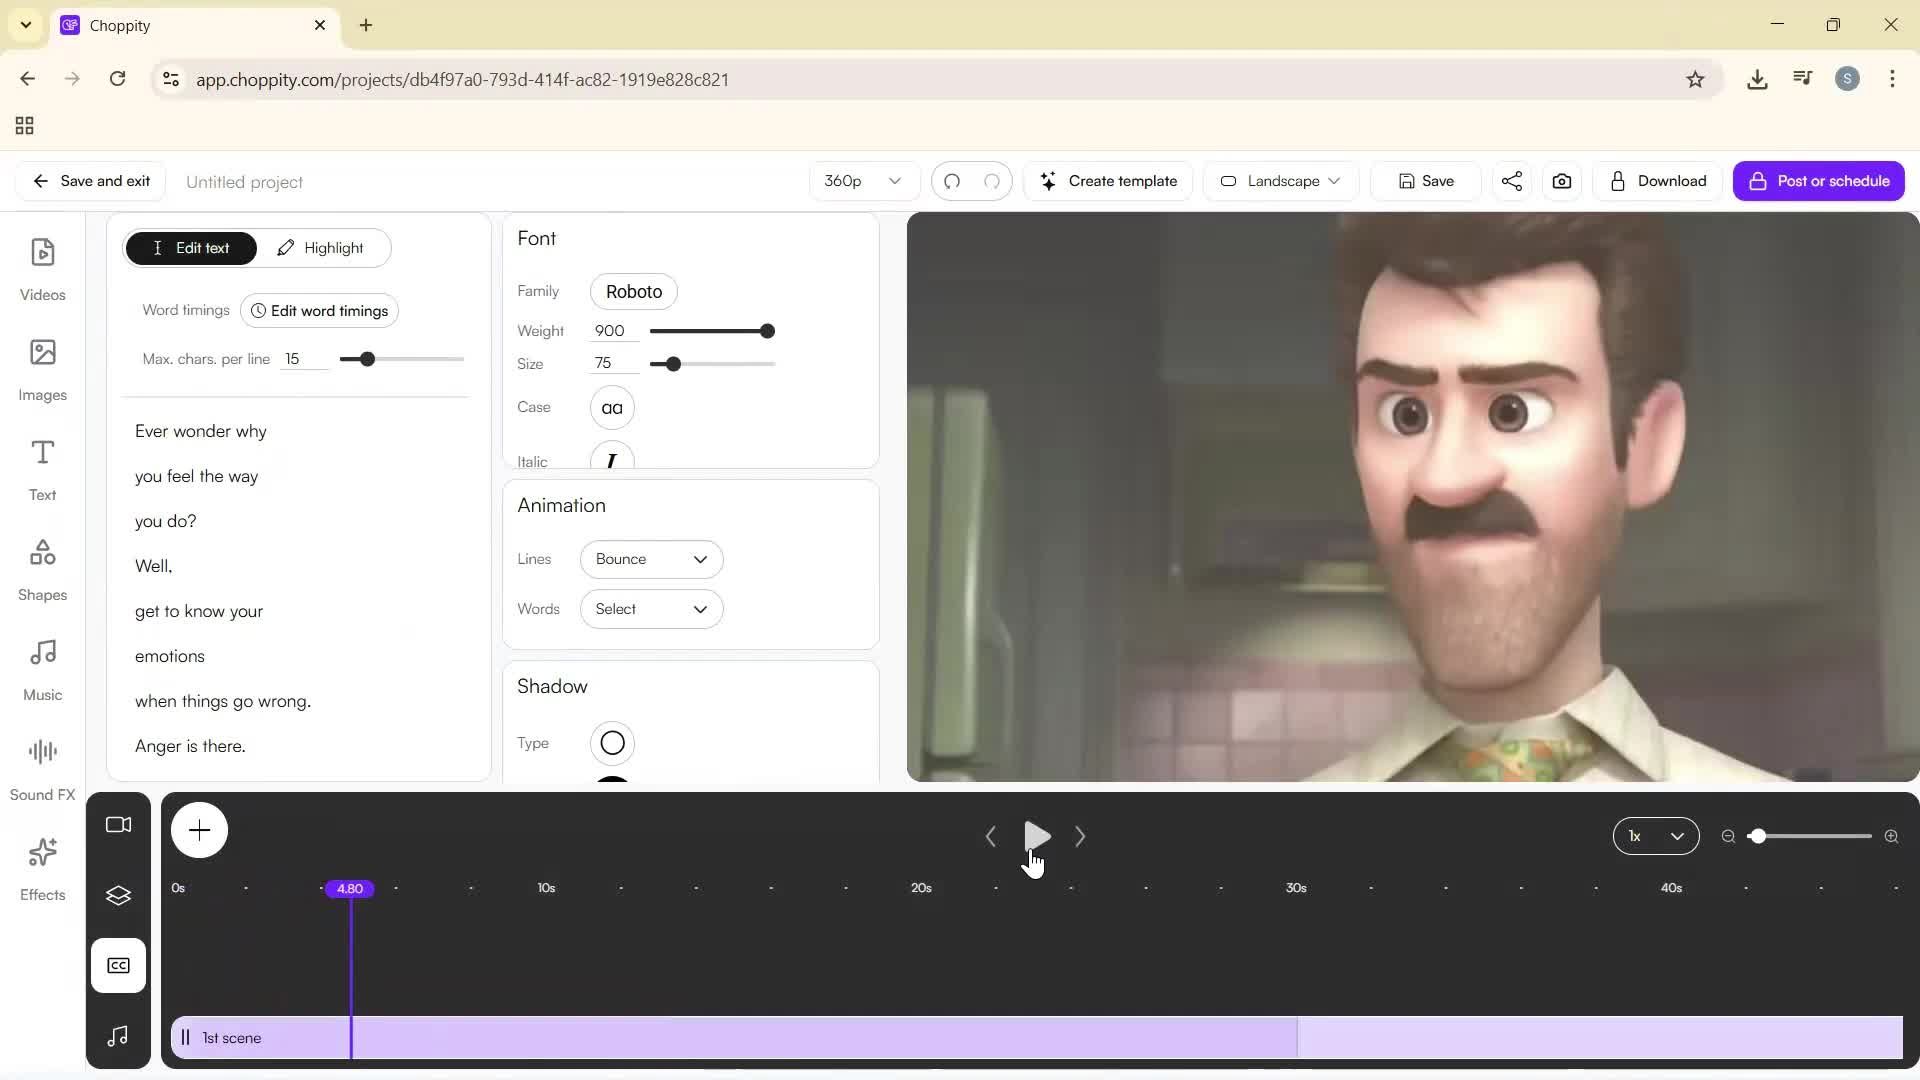Toggle italic font styling

[612, 460]
